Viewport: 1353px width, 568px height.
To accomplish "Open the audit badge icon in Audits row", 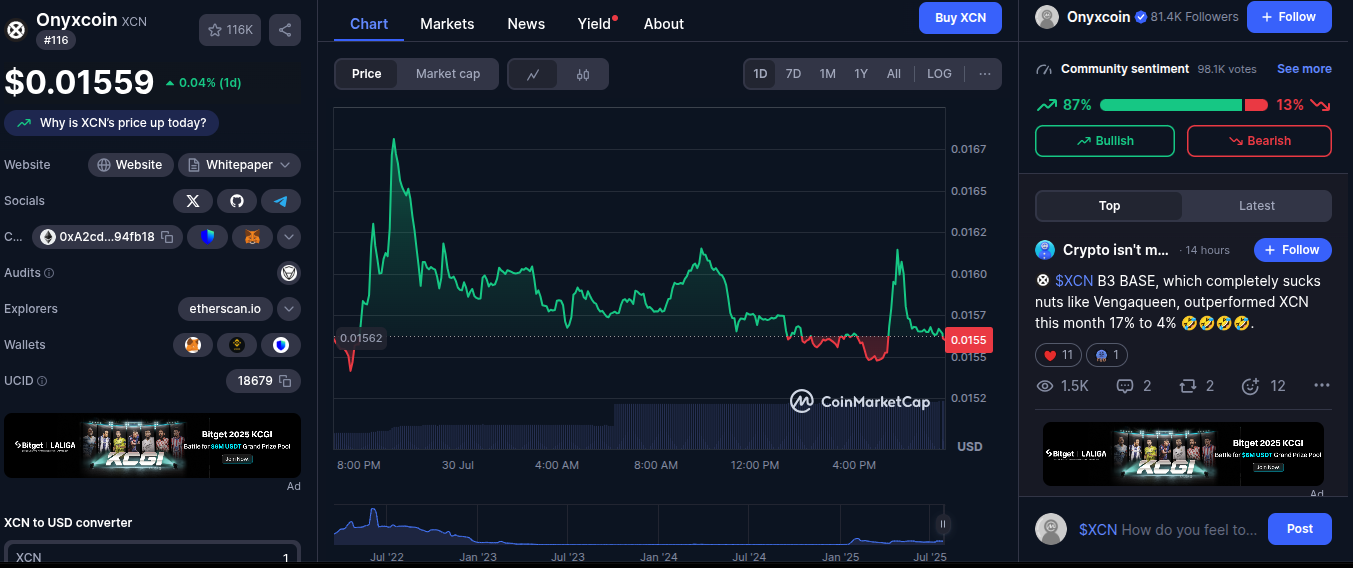I will click(x=289, y=273).
